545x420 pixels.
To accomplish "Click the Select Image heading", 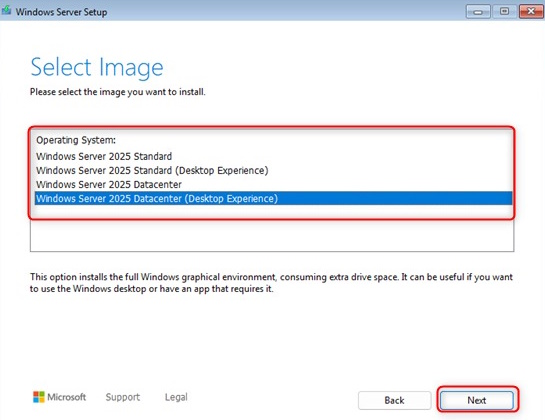I will 97,67.
